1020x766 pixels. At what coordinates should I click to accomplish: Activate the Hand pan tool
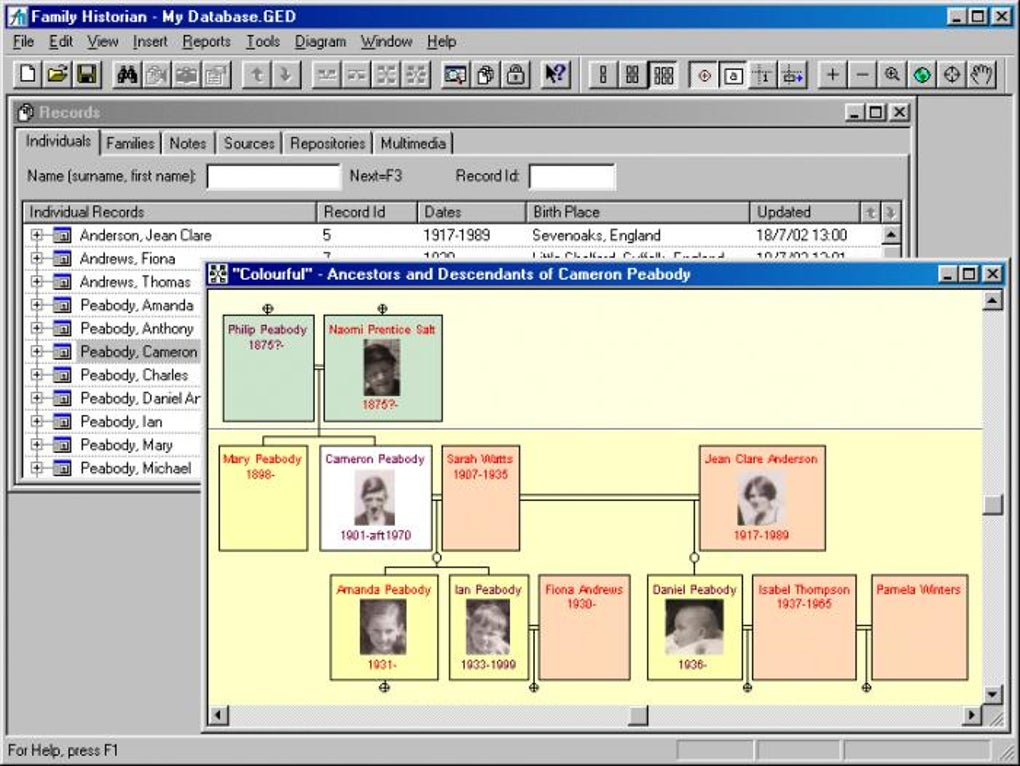pos(983,72)
